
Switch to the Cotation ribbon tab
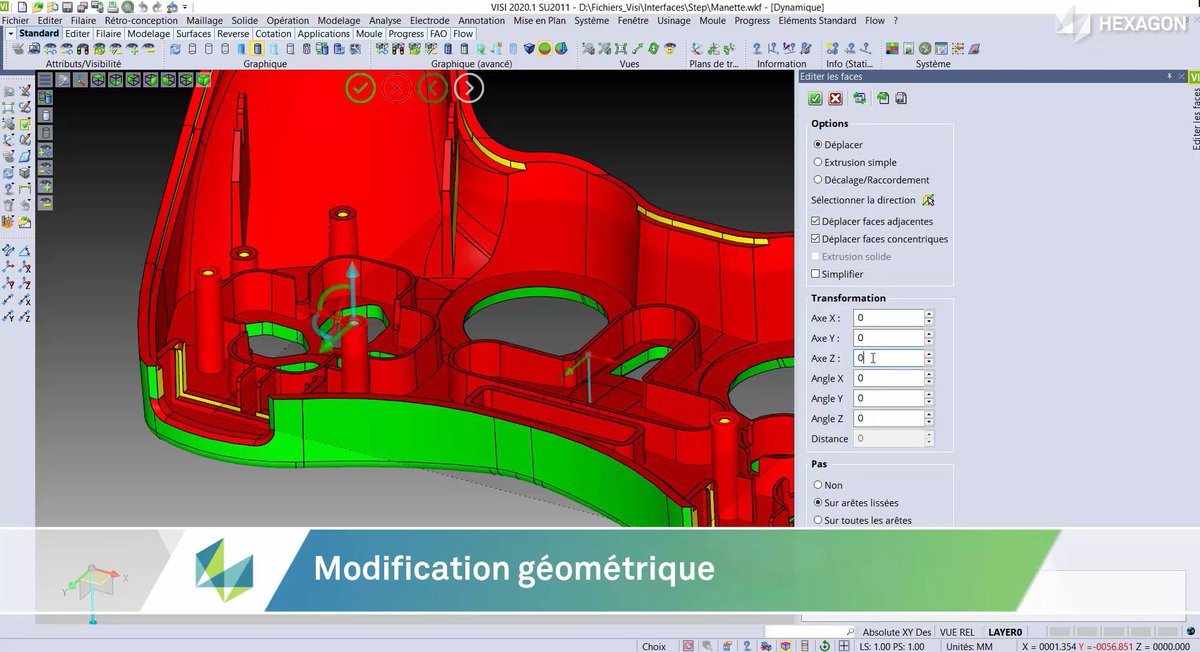coord(273,33)
